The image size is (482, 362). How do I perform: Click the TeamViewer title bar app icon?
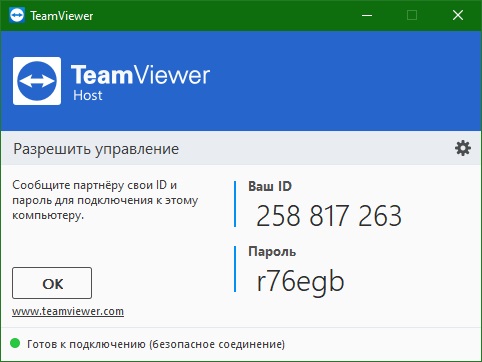(17, 15)
